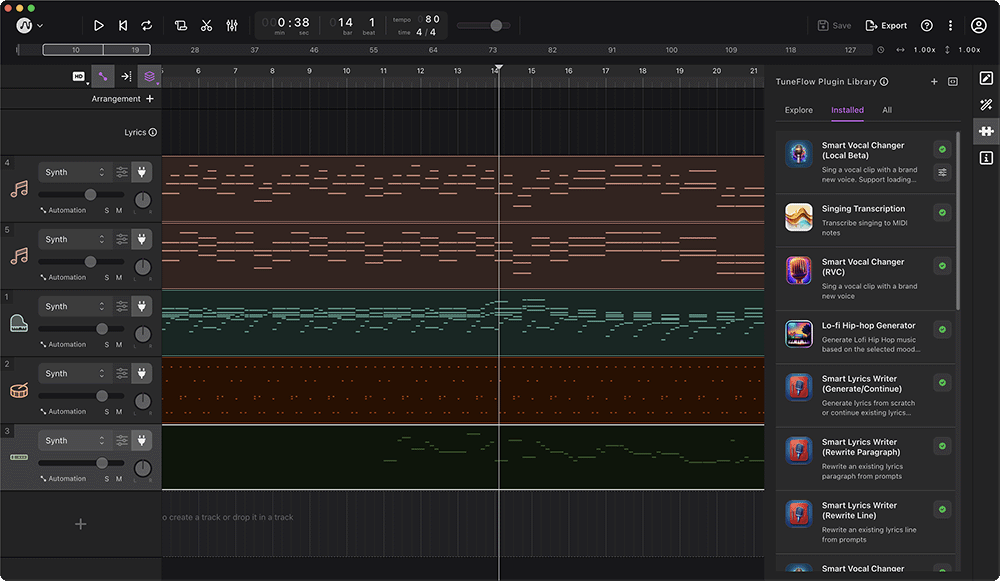This screenshot has height=581, width=1000.
Task: Open the Synth instrument dropdown on track 1
Action: click(74, 306)
